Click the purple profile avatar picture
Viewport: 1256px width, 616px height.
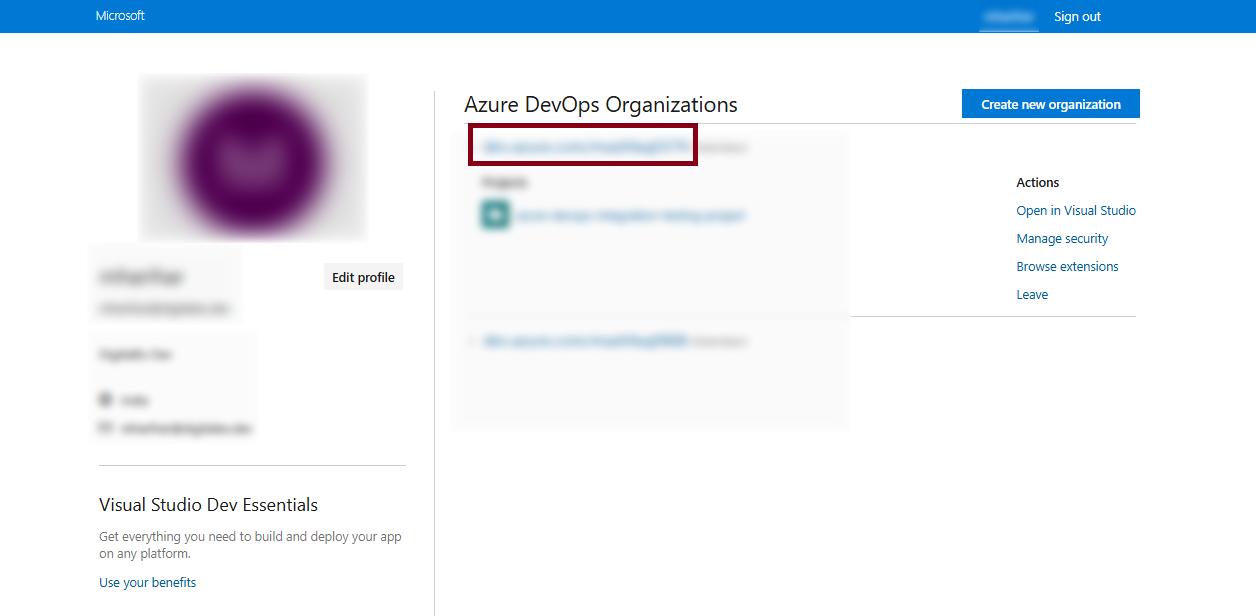[253, 158]
